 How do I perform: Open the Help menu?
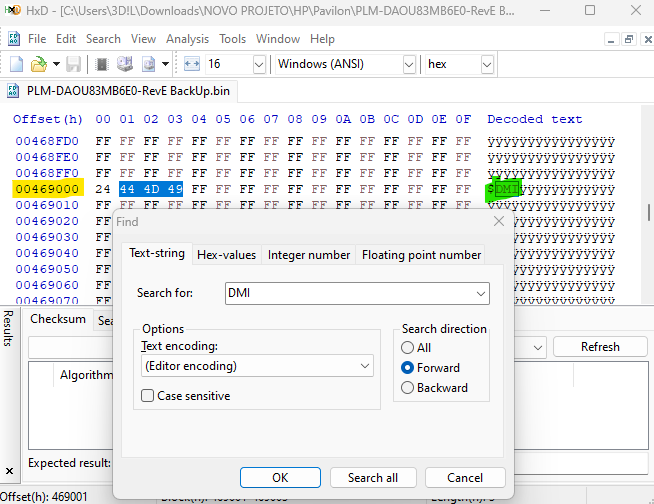(322, 39)
